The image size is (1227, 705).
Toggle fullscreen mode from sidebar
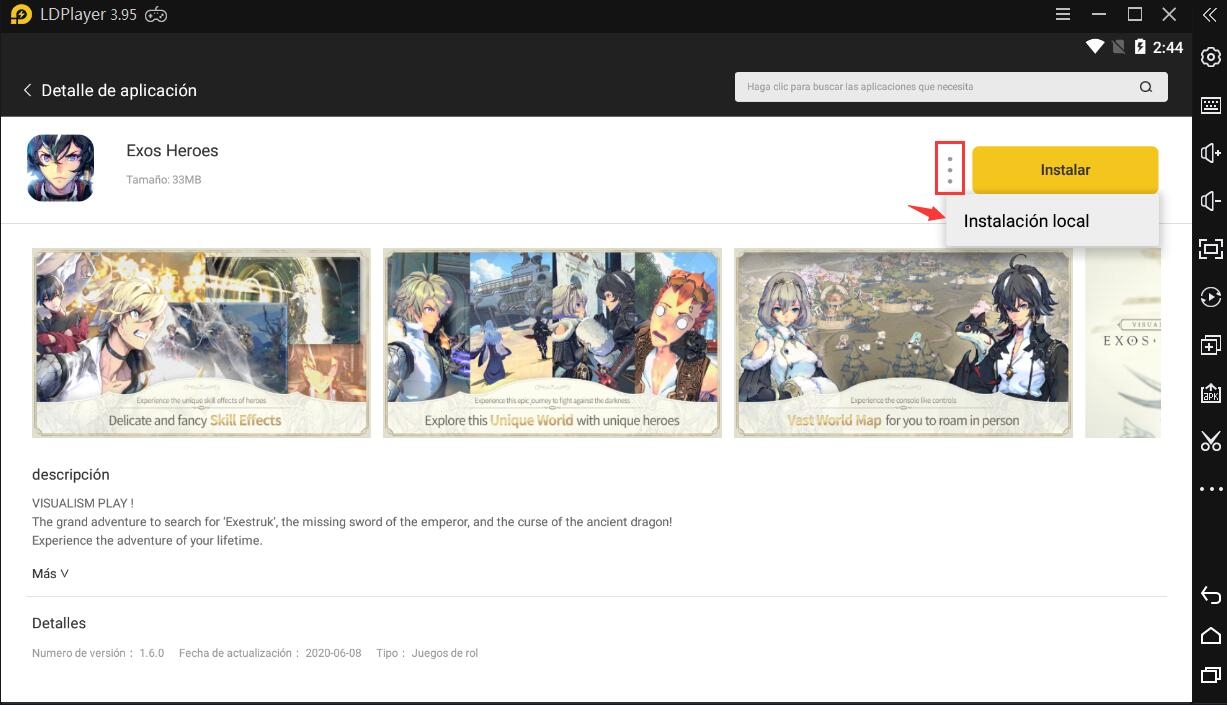(1210, 249)
